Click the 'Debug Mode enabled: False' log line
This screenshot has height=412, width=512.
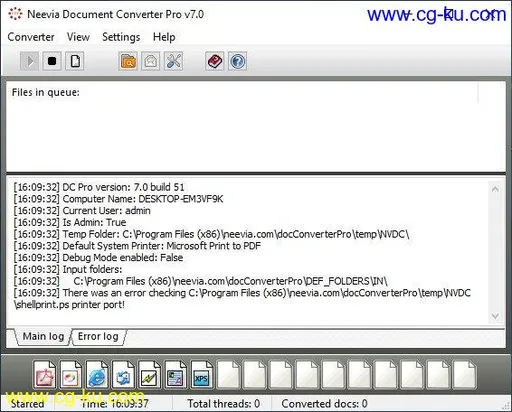(98, 258)
